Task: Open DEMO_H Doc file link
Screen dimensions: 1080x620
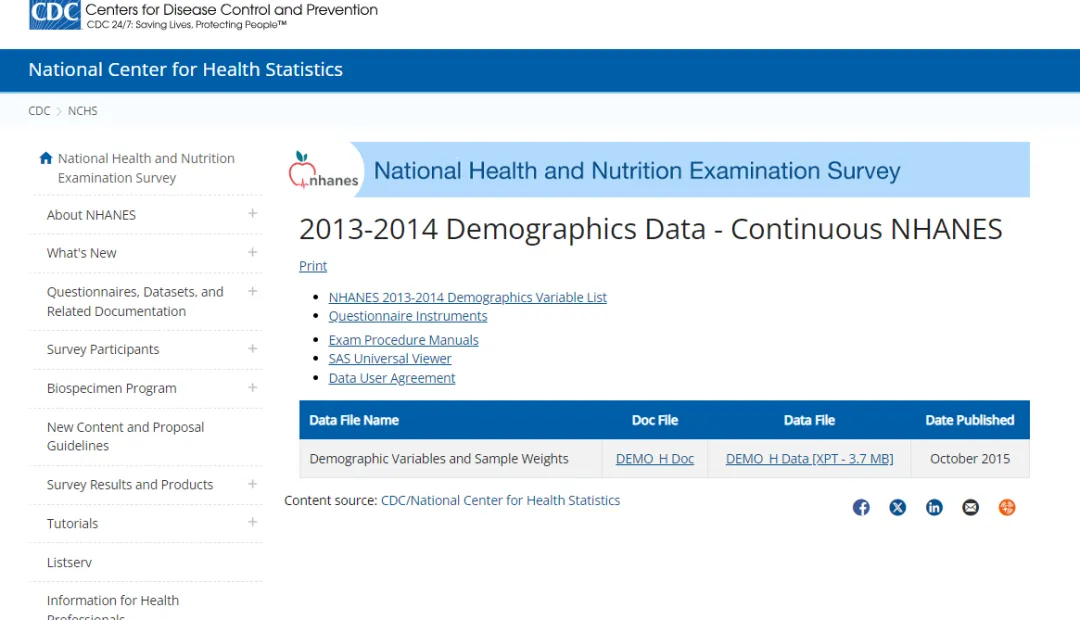Action: tap(654, 459)
